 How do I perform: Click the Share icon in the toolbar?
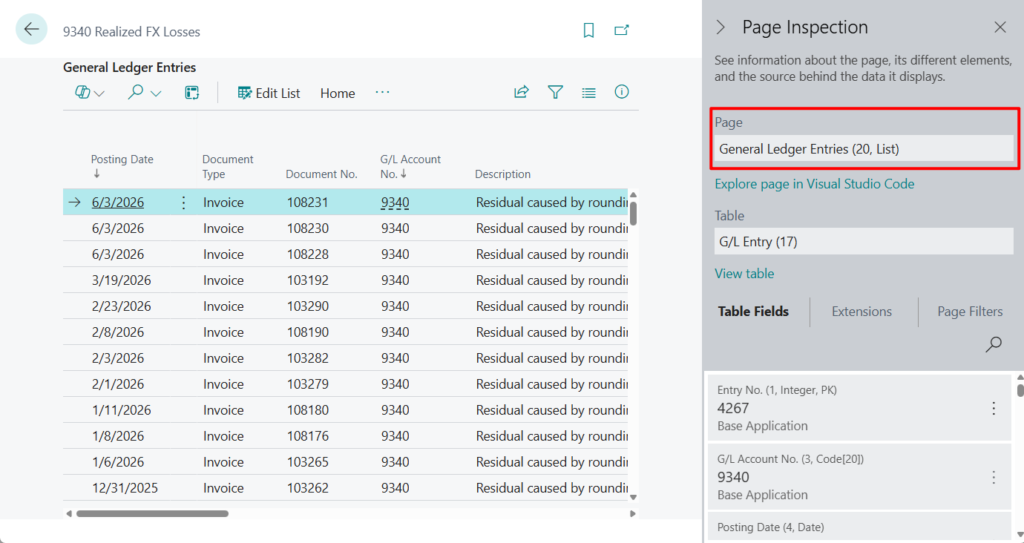(x=521, y=92)
